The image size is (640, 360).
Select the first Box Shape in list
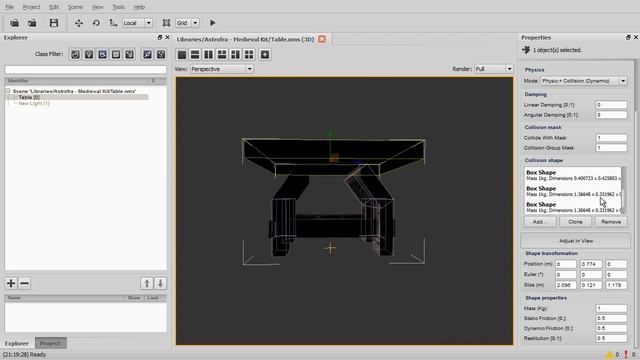pos(573,175)
